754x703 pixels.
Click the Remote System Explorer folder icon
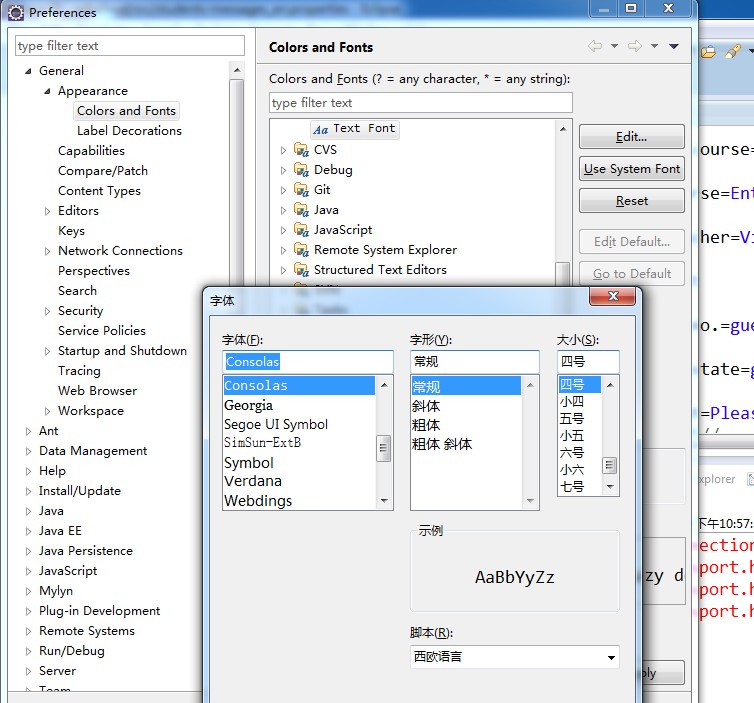[x=302, y=250]
